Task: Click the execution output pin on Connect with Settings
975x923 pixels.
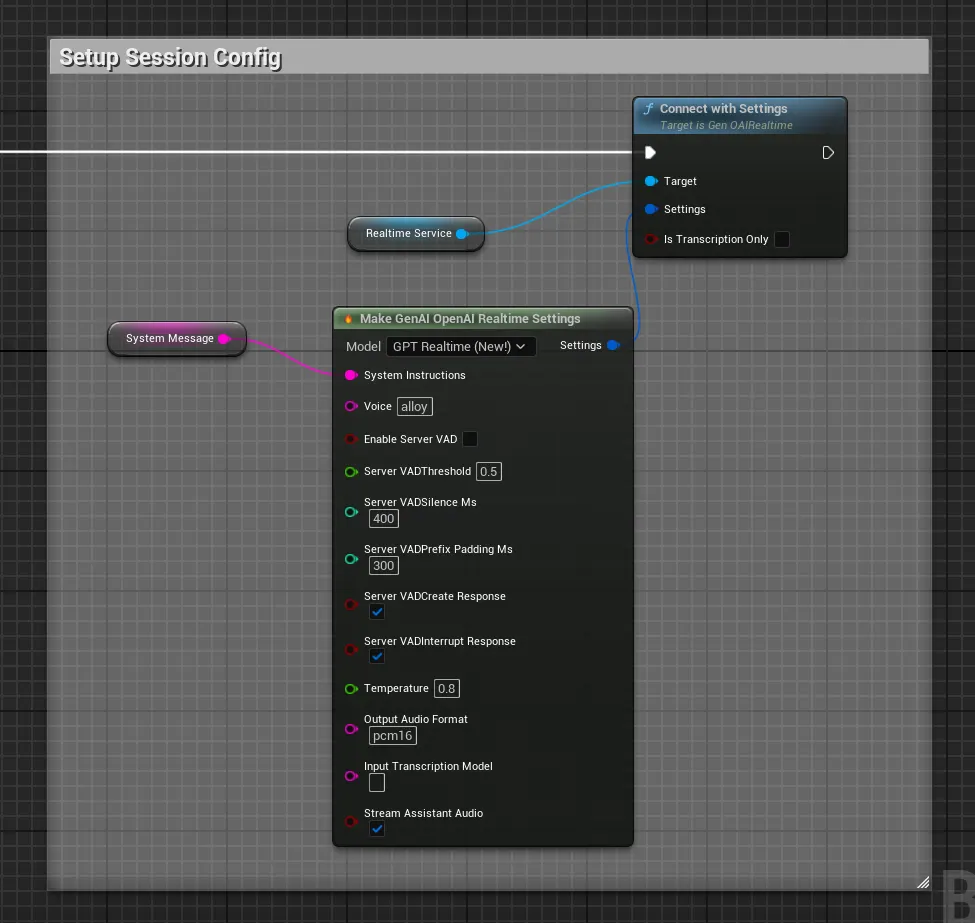Action: pyautogui.click(x=827, y=152)
